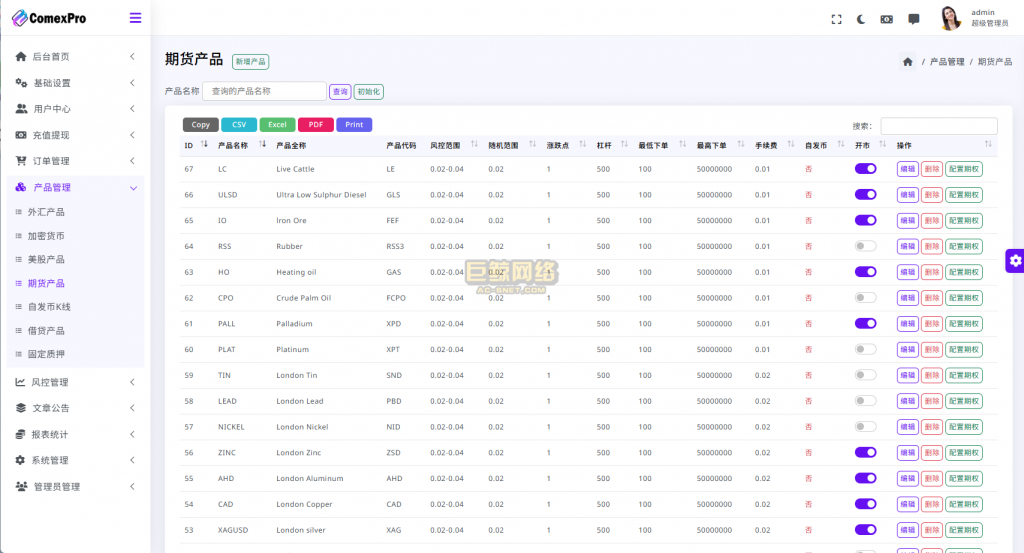Turn on Crude Palm Oil market toggle
1024x553 pixels.
[x=865, y=298]
